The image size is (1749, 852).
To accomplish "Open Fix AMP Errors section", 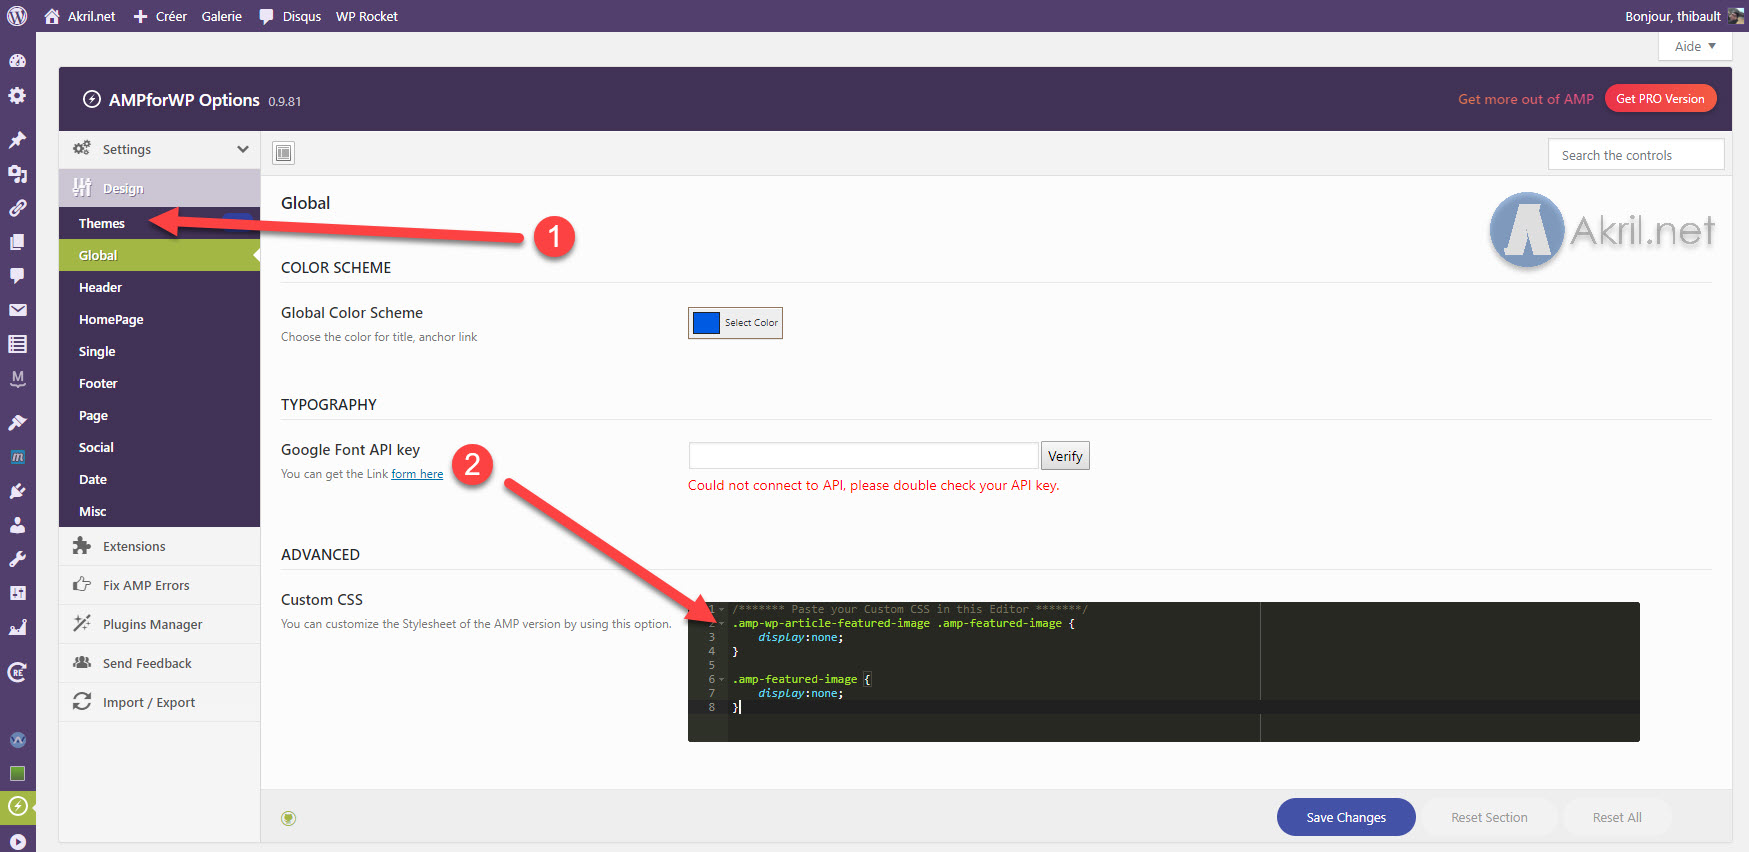I will point(159,585).
